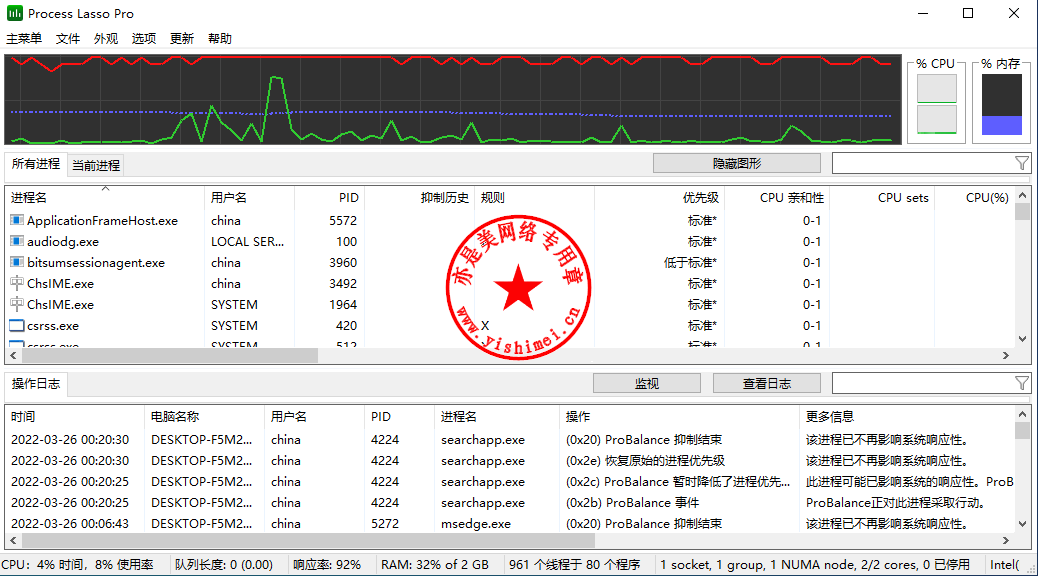Click the % 内存 usage meter
This screenshot has width=1038, height=576.
click(1002, 104)
